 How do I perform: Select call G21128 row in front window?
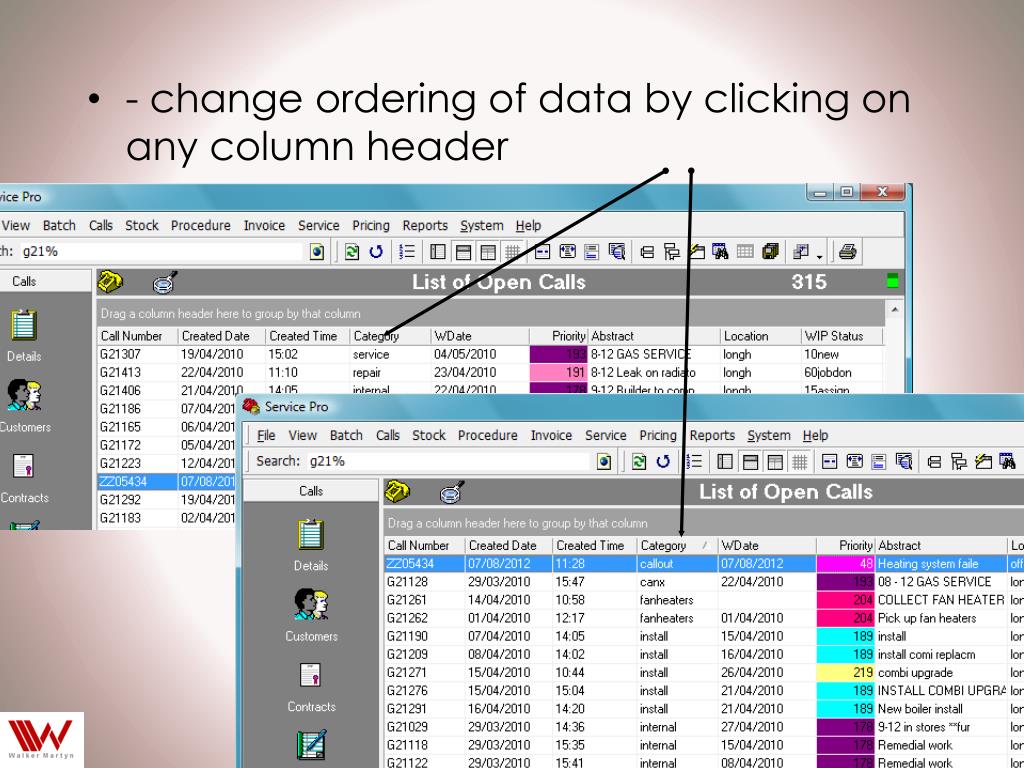pos(704,582)
